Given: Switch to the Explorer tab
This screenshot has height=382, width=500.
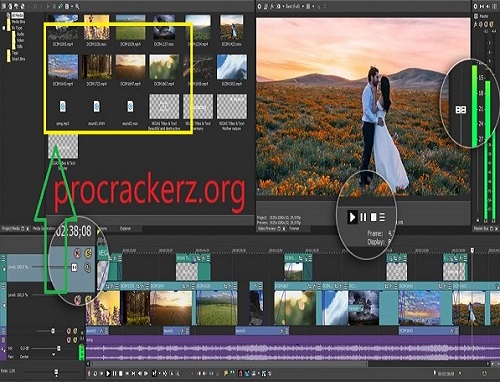Looking at the screenshot, I should [x=126, y=229].
